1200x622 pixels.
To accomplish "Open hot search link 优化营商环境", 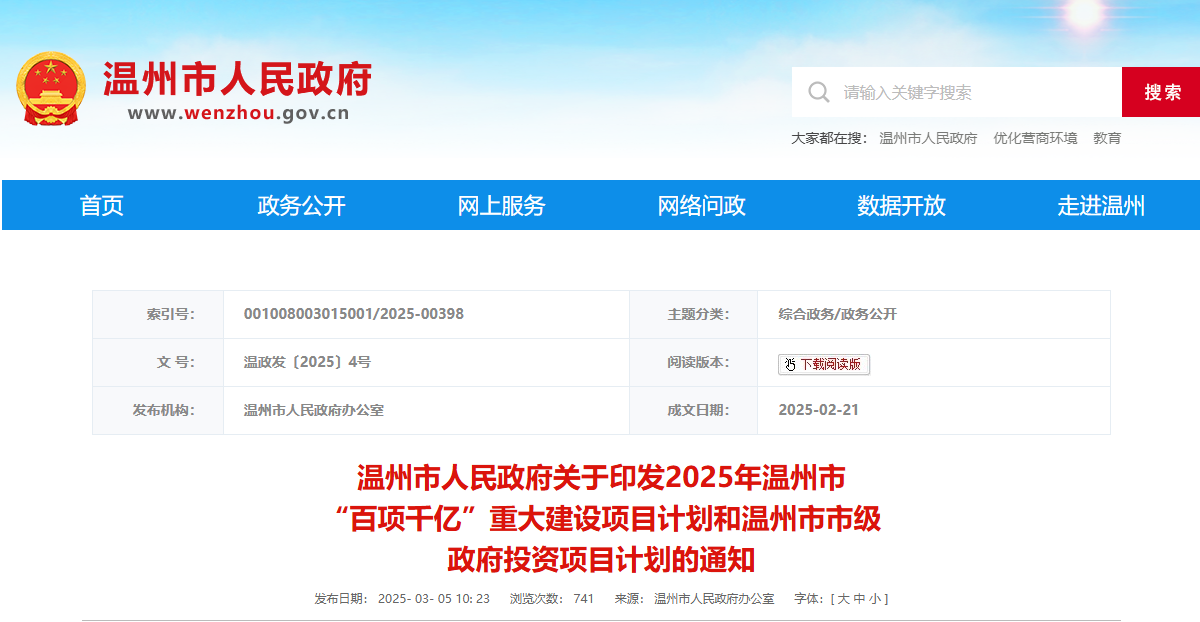I will coord(1035,138).
